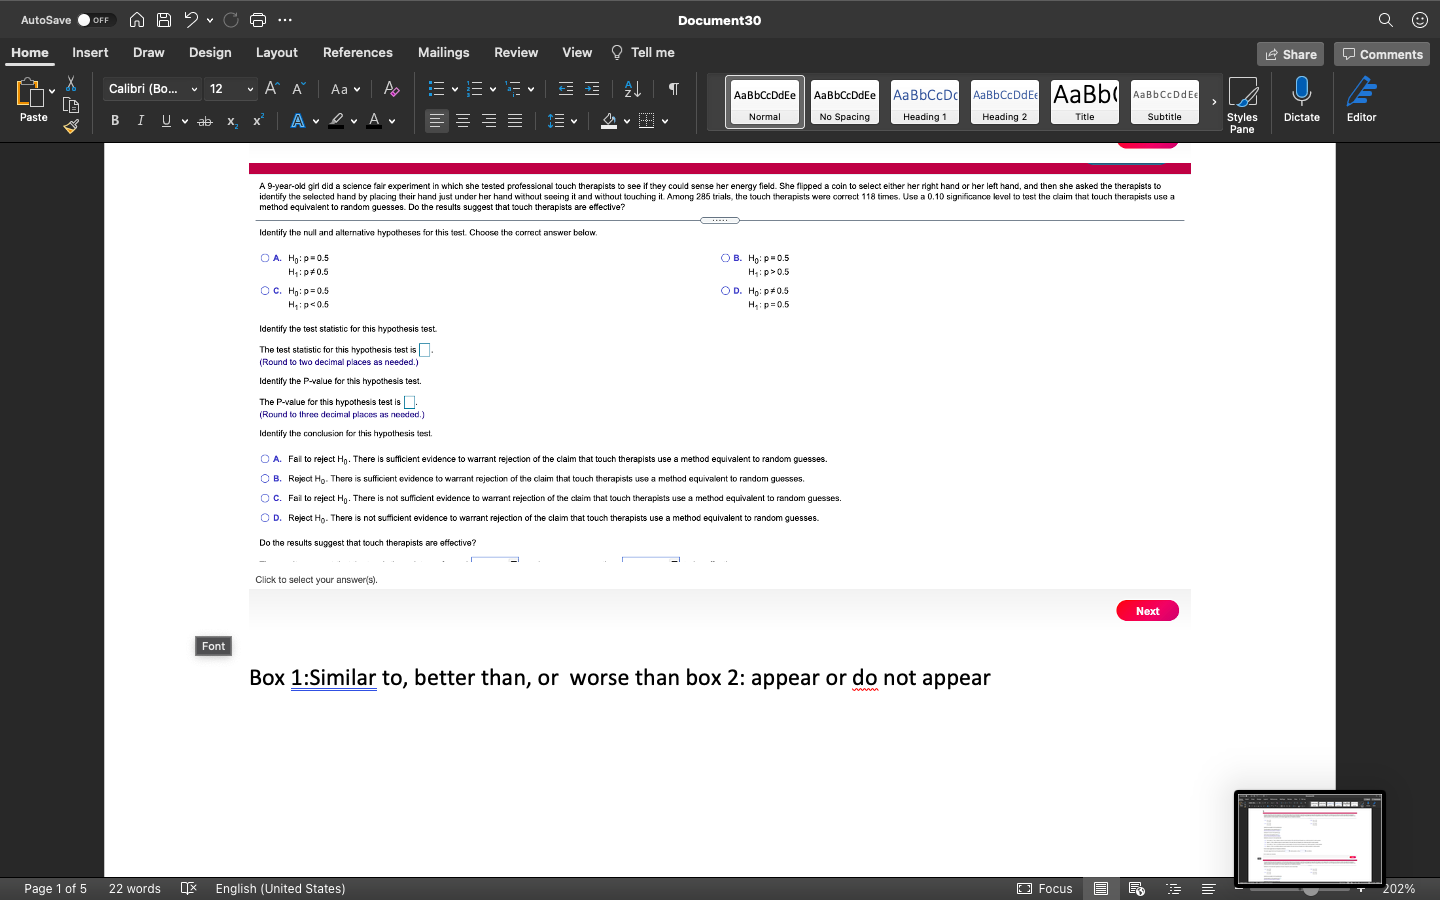
Task: Open the Change Case Aa dropdown
Action: click(x=345, y=89)
